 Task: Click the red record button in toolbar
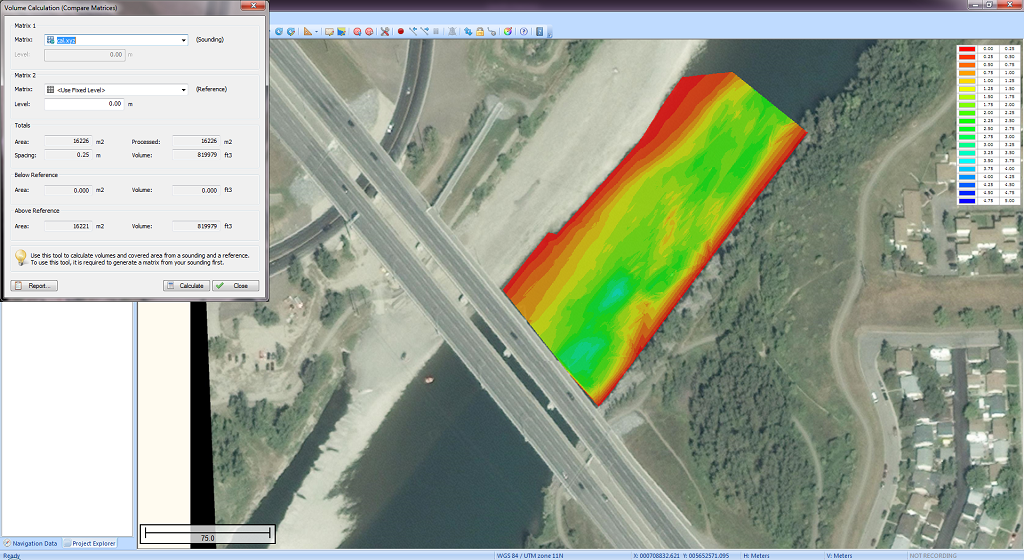coord(401,31)
